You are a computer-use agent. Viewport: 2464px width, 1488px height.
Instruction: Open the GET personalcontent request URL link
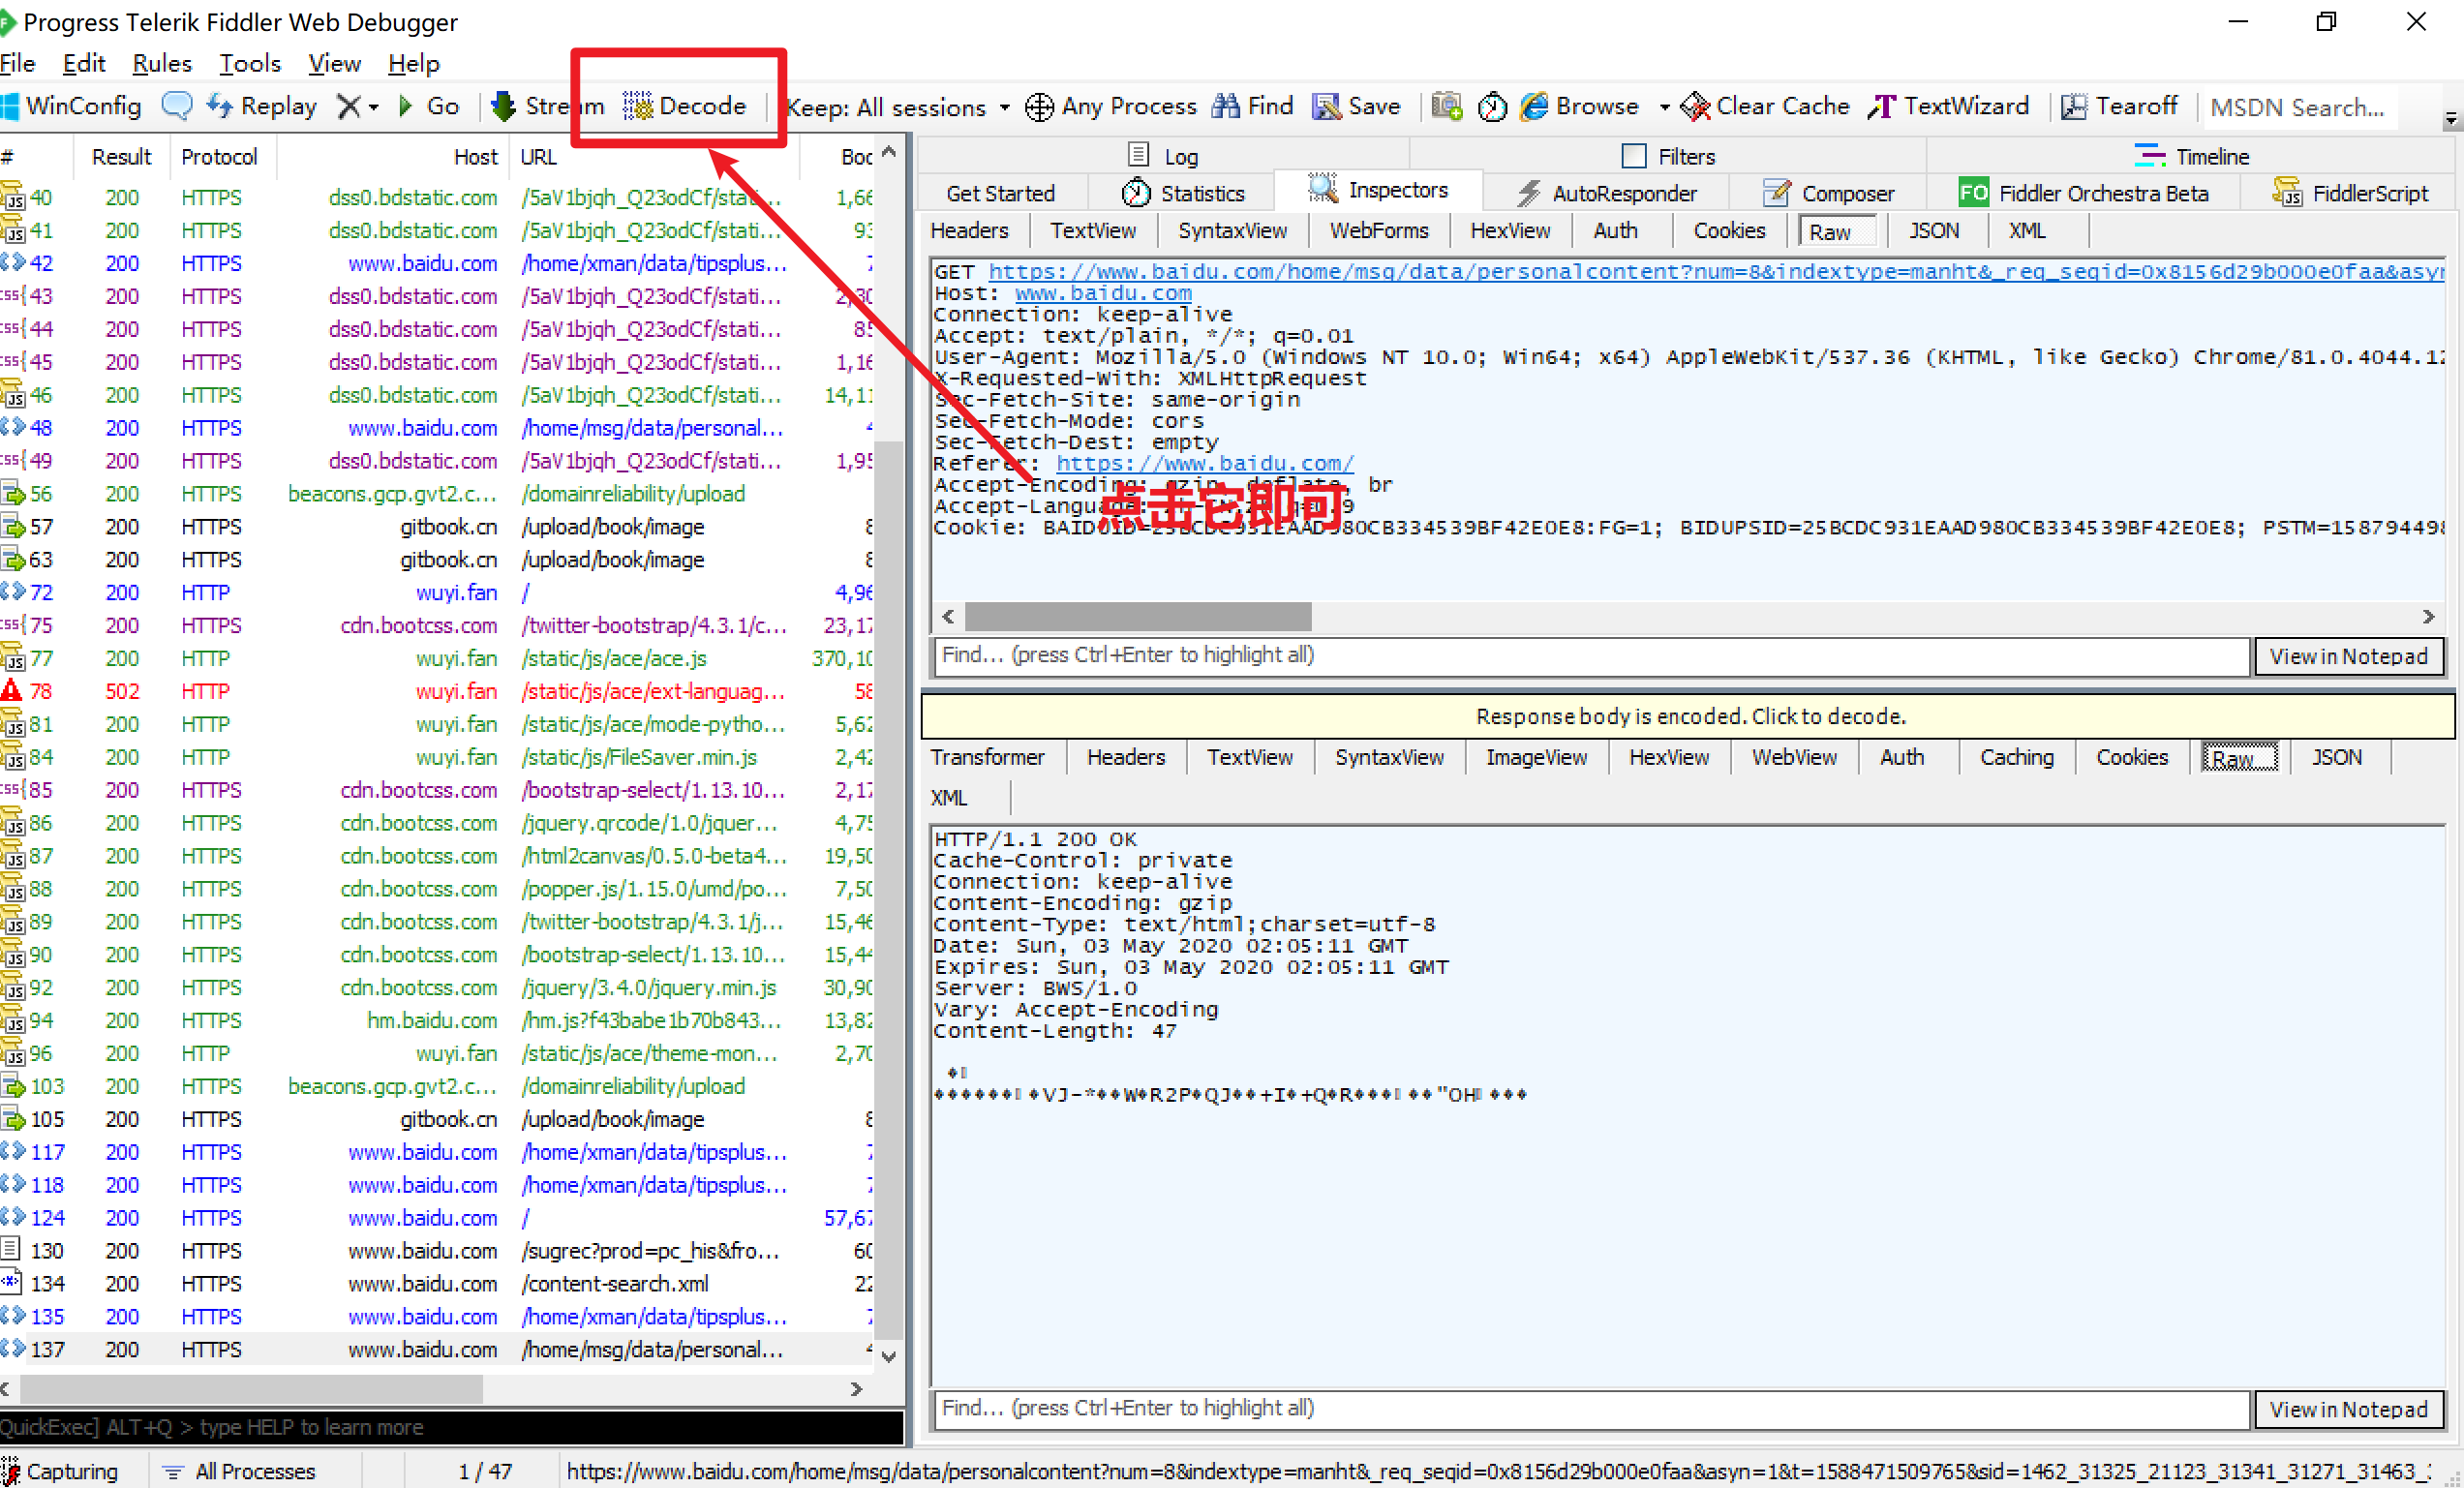point(1715,271)
